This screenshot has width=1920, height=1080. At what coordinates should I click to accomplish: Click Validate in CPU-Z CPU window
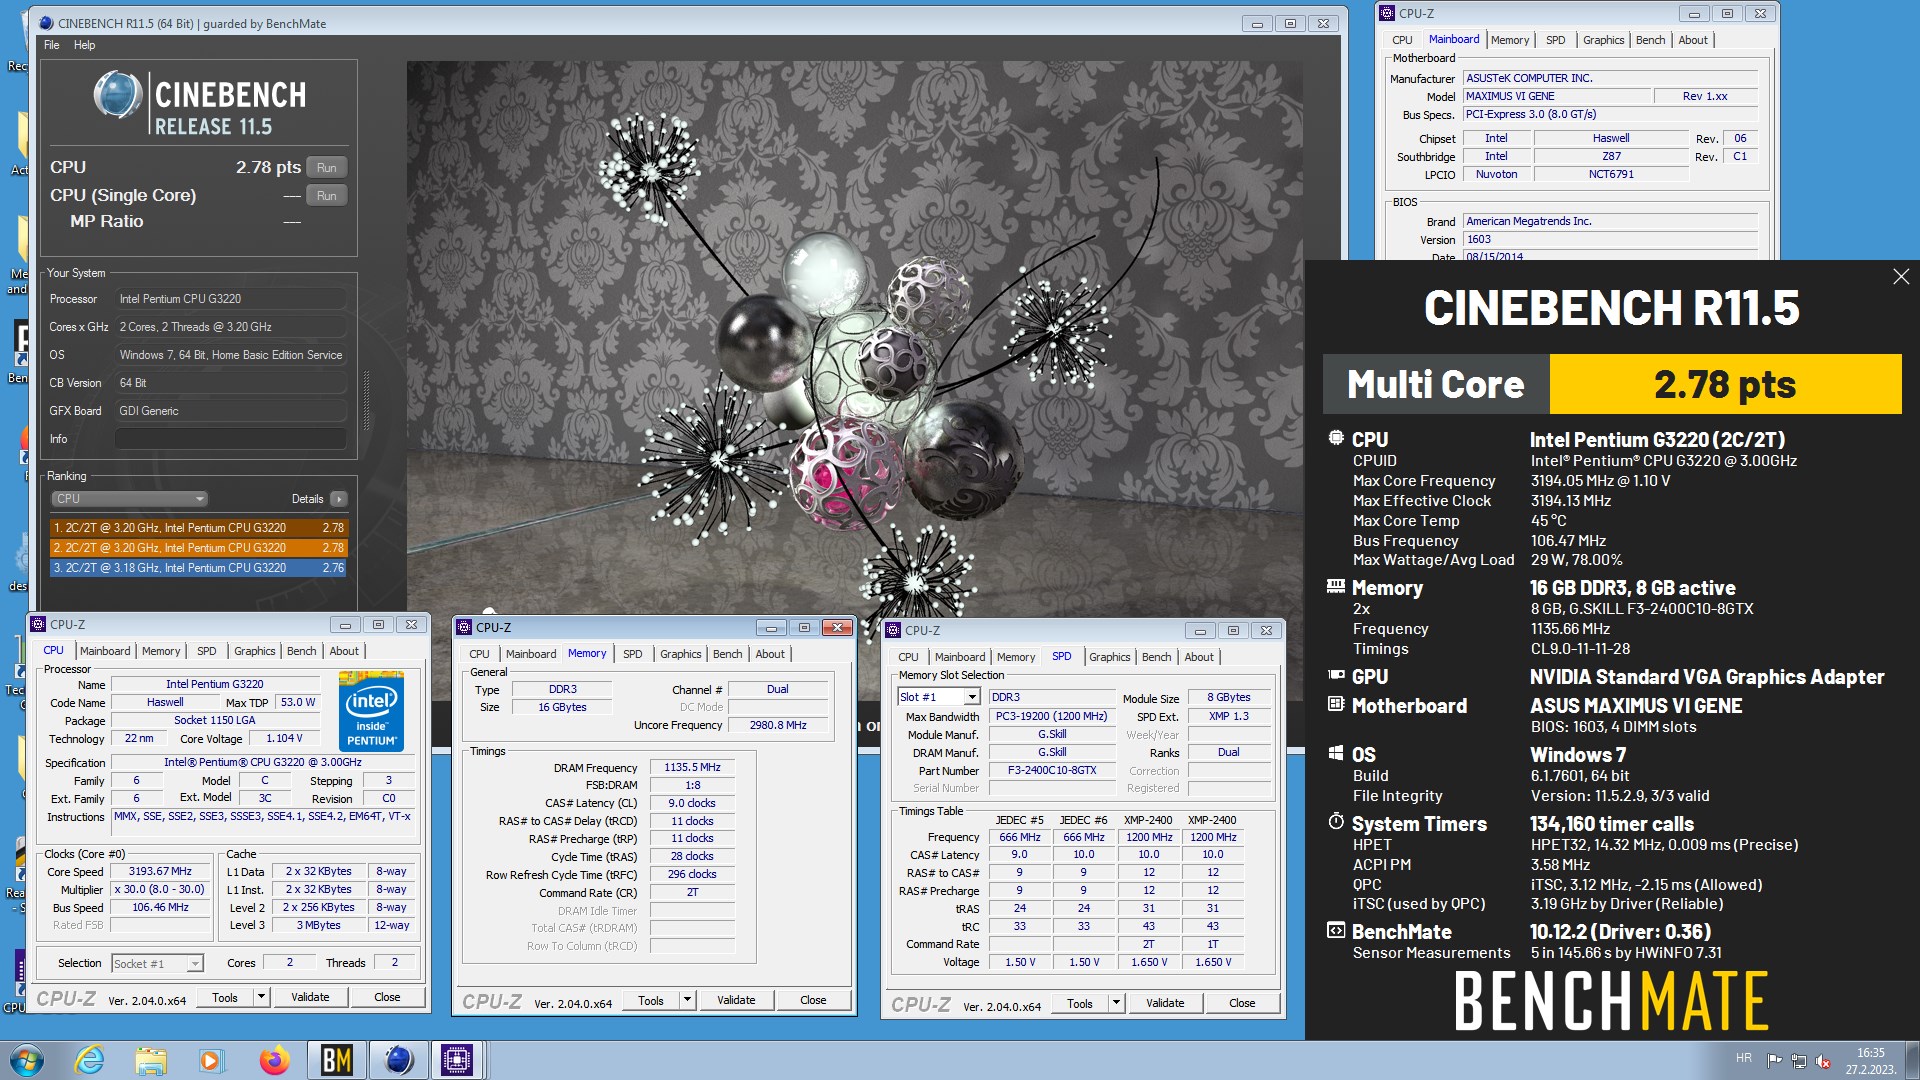click(310, 997)
